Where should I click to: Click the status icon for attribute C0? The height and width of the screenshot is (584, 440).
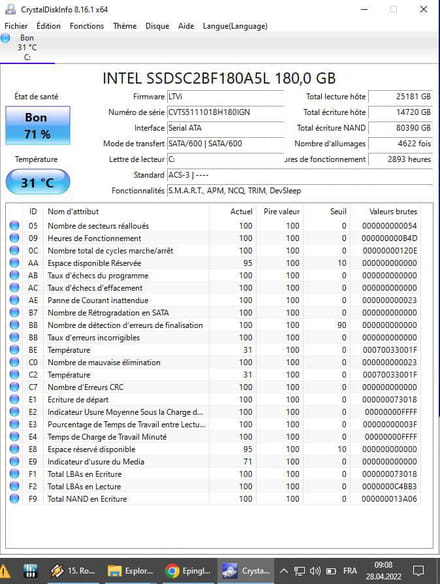click(x=14, y=362)
